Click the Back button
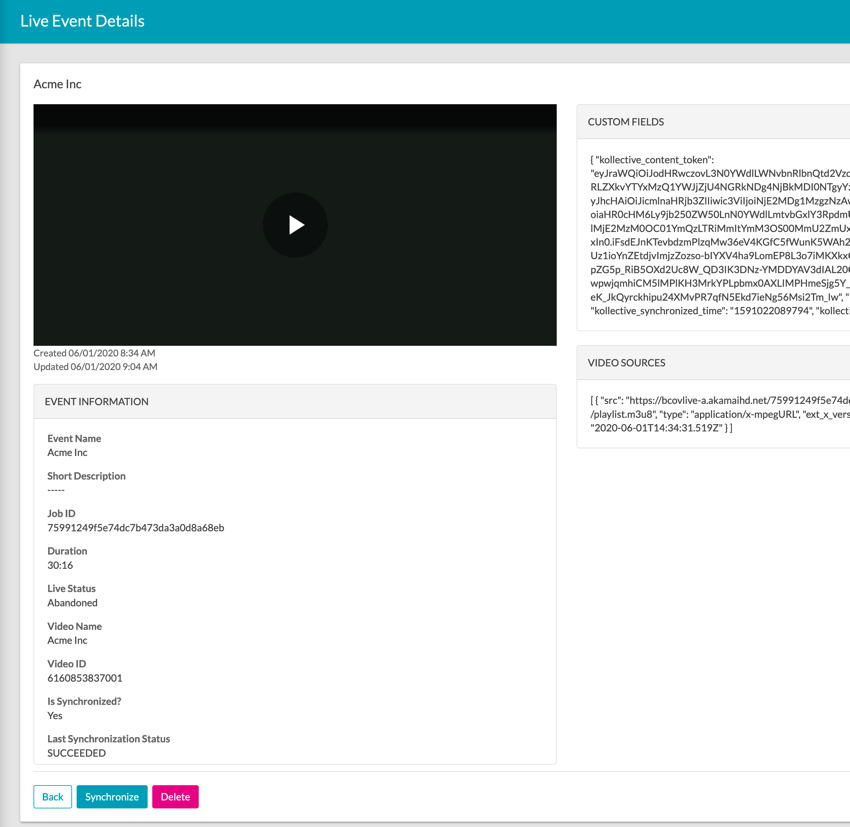 [52, 797]
